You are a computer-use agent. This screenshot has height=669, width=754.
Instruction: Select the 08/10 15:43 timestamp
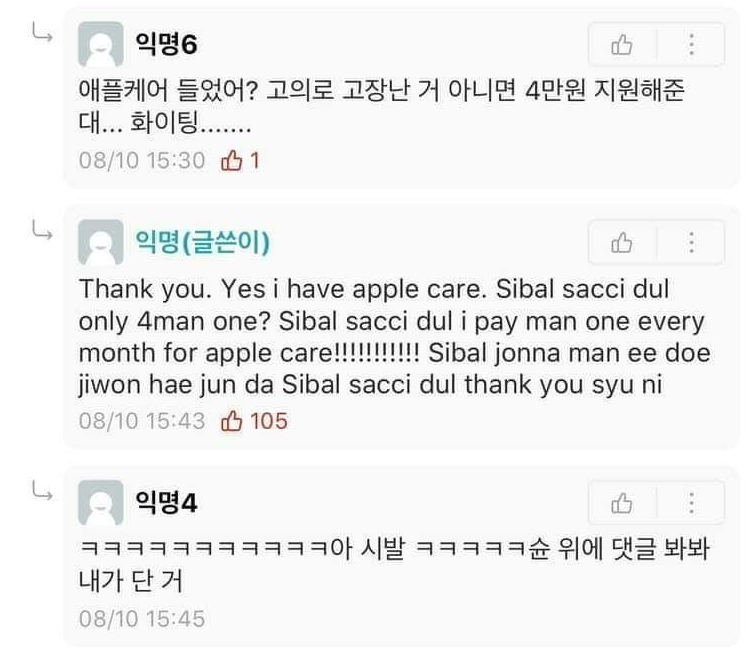pyautogui.click(x=141, y=421)
